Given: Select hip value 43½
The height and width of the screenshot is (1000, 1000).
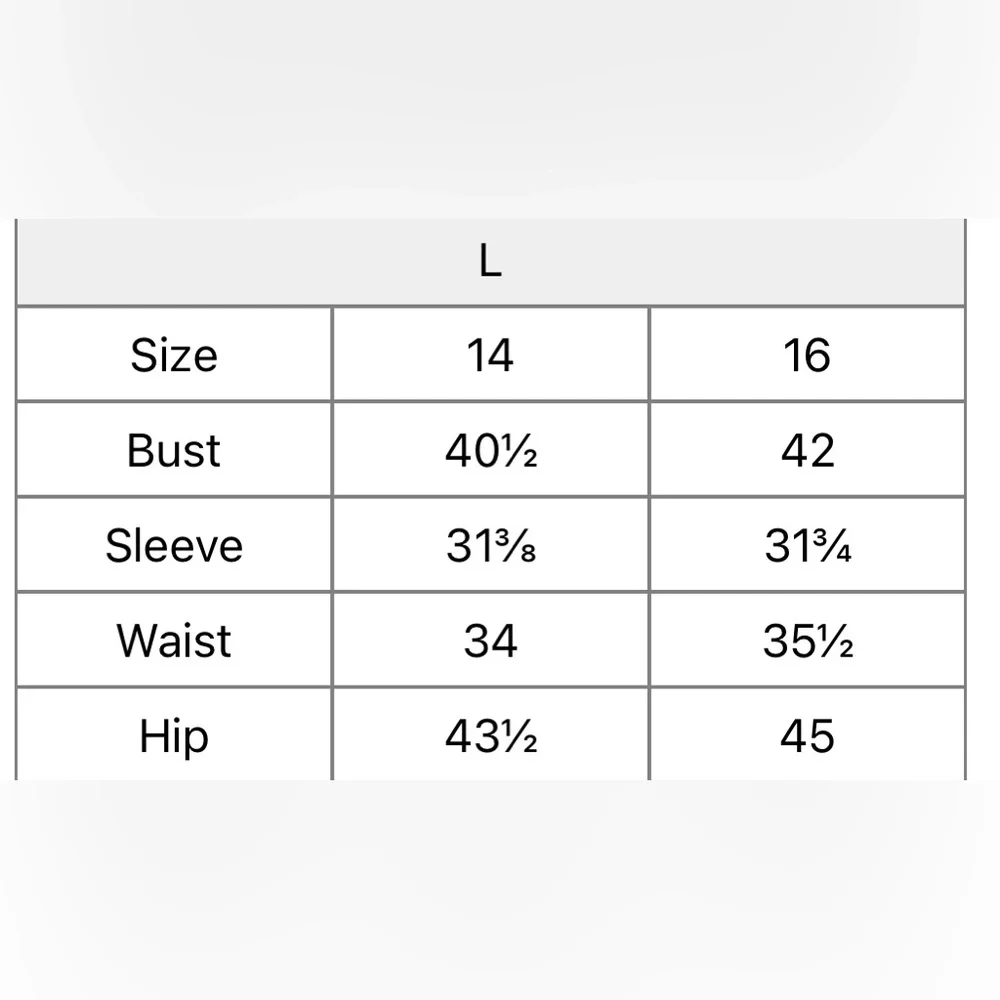Looking at the screenshot, I should pyautogui.click(x=490, y=734).
